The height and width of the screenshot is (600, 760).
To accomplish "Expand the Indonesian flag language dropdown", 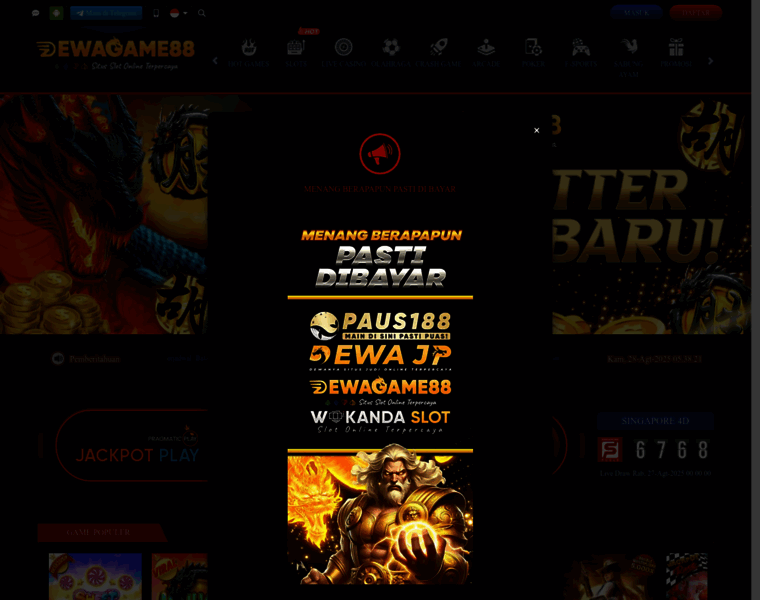I will (179, 13).
